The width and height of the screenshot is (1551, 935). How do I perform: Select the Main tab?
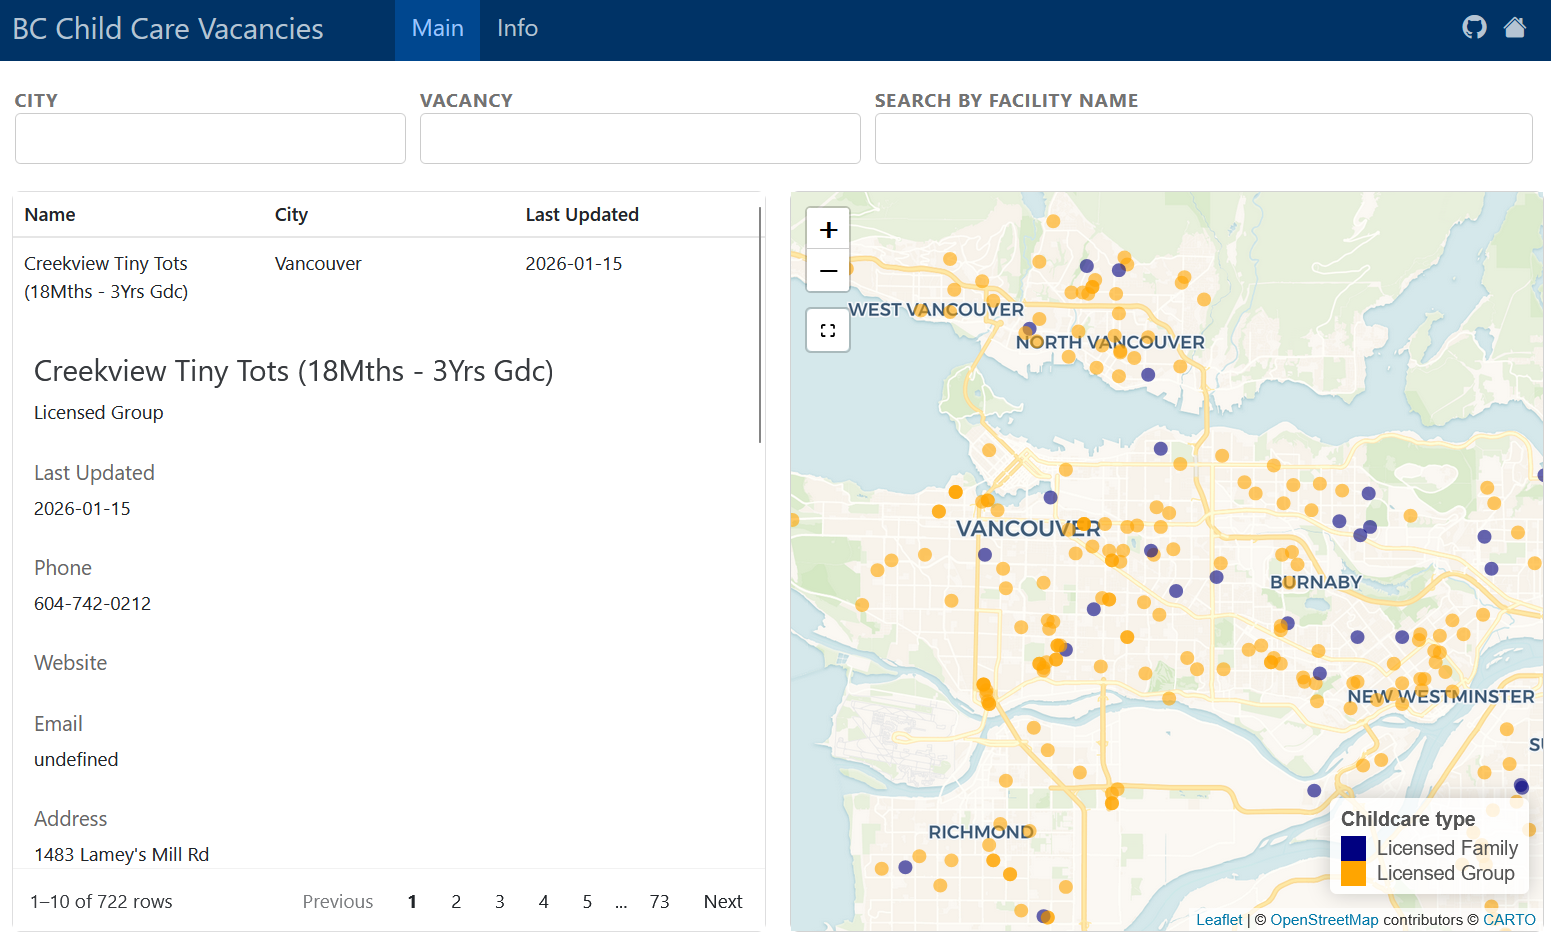pyautogui.click(x=437, y=29)
